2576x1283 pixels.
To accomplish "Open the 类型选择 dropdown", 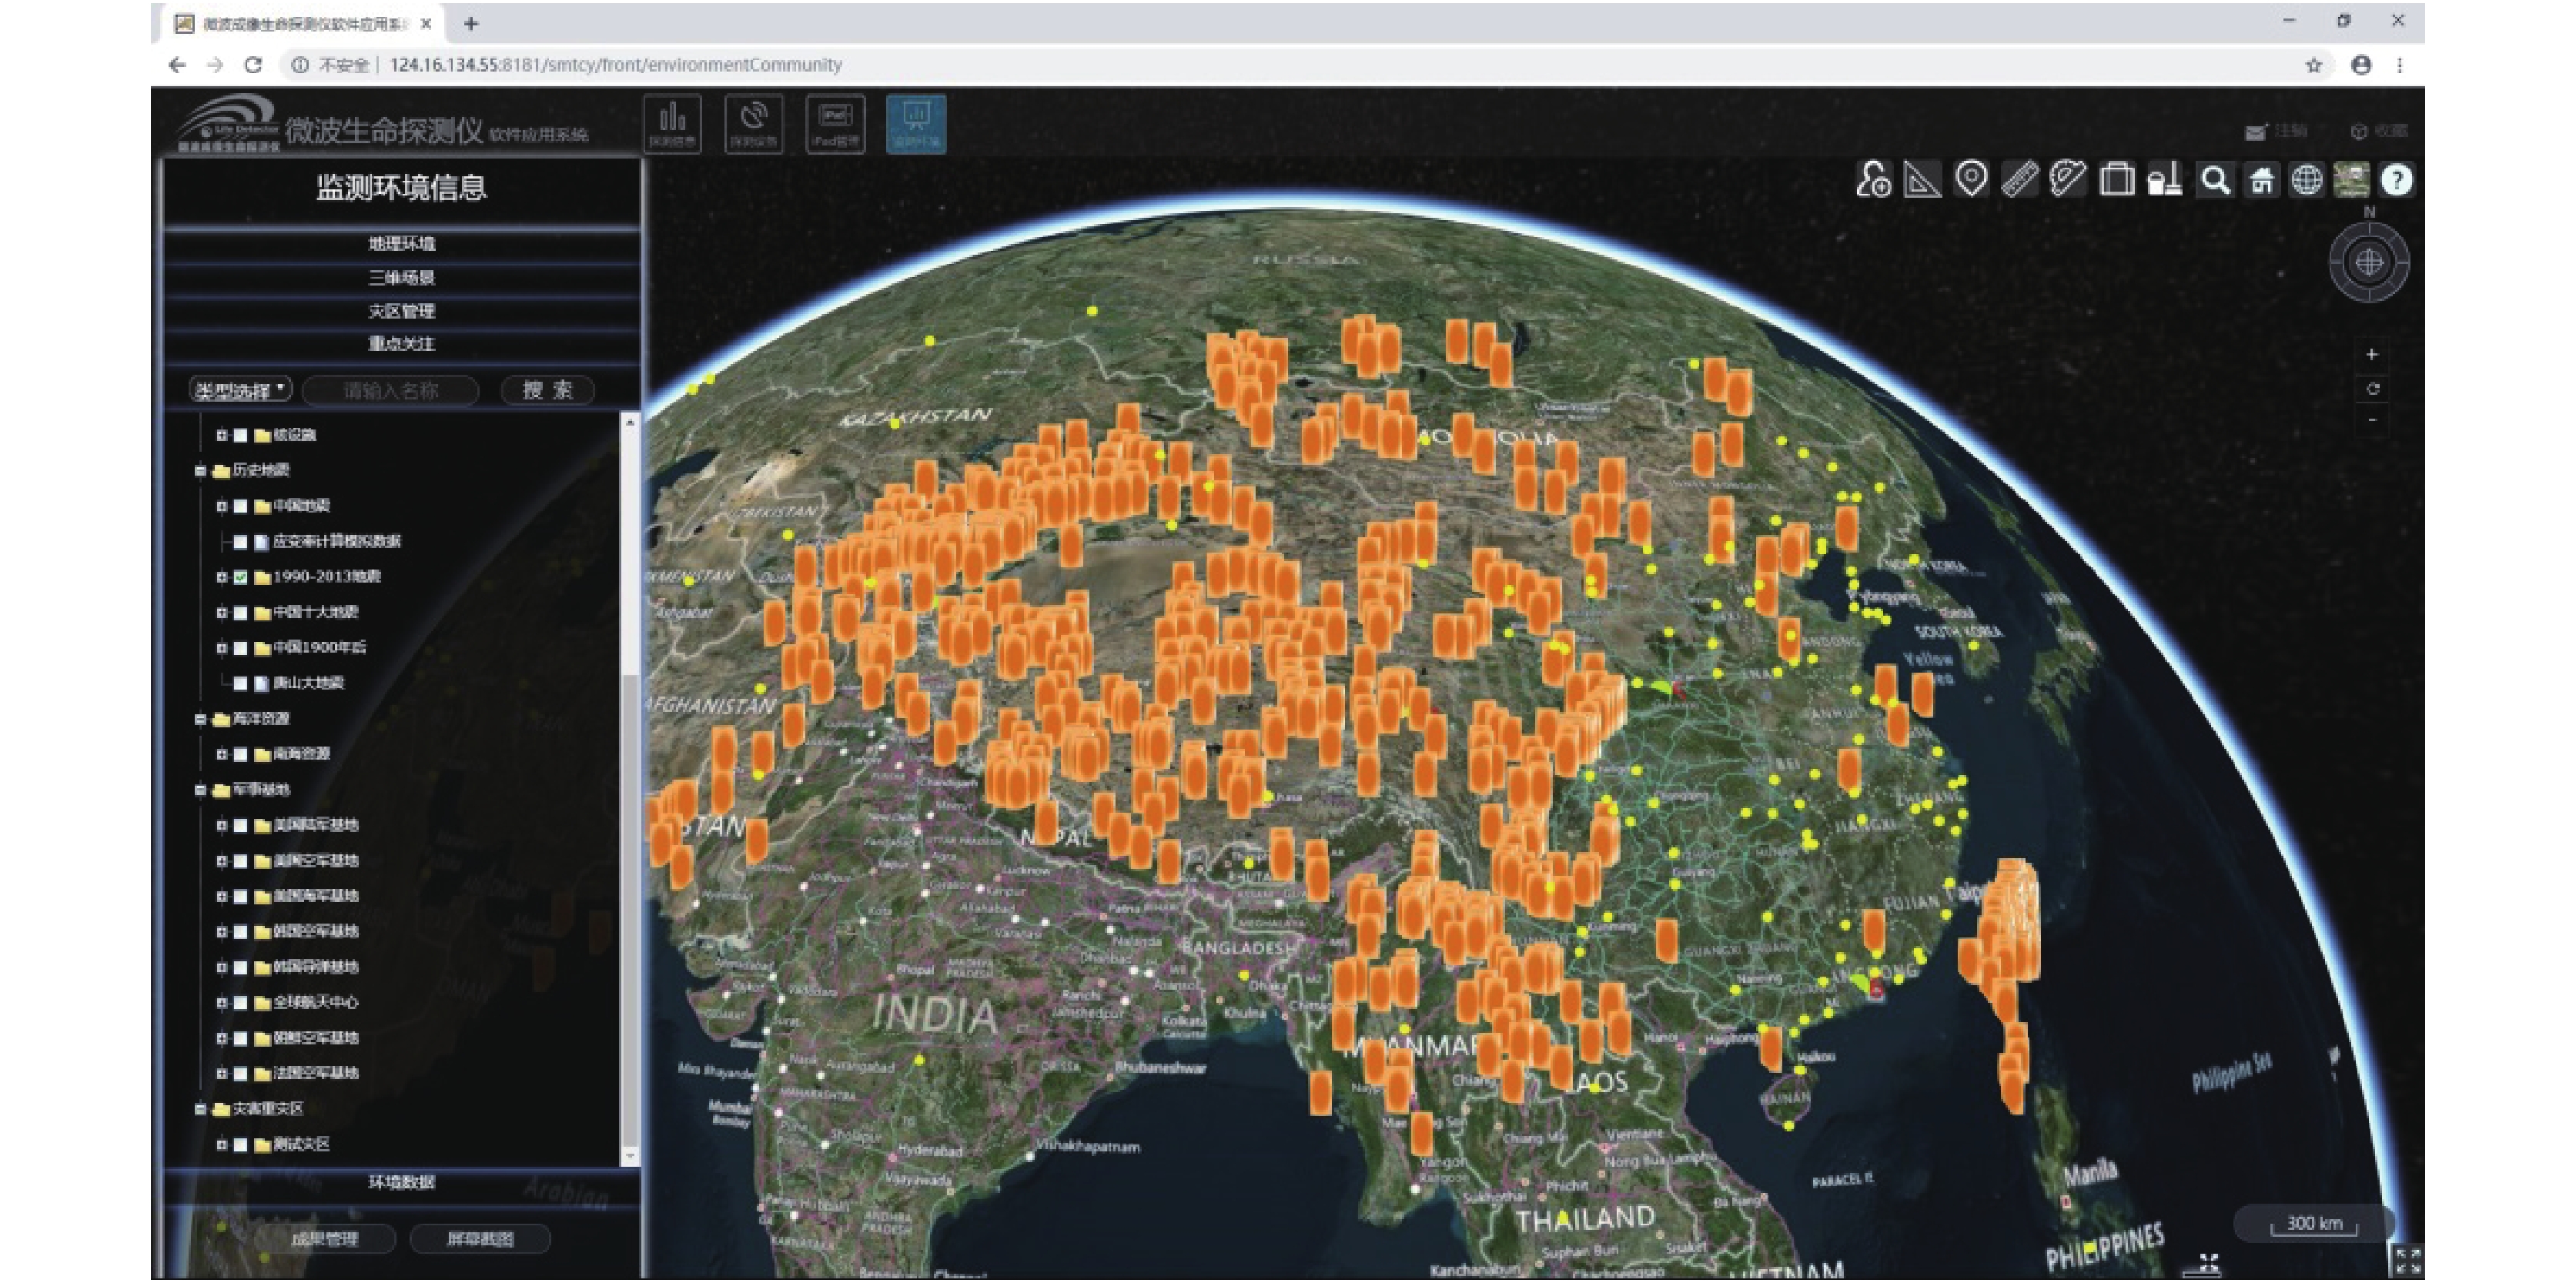I will (x=241, y=390).
